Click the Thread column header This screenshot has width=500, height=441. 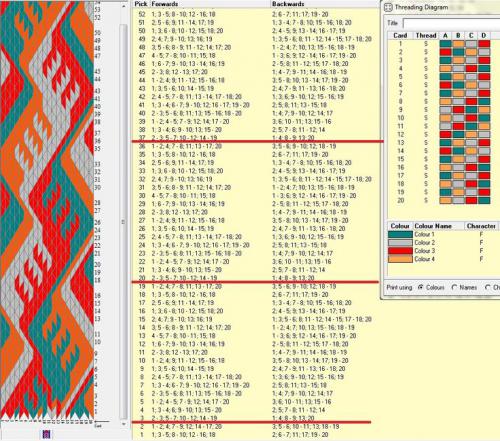point(426,35)
